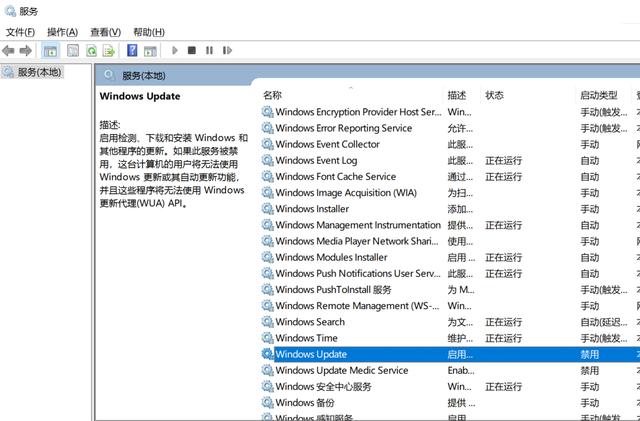
Task: Click gear icon beside Windows Event Log
Action: point(267,160)
